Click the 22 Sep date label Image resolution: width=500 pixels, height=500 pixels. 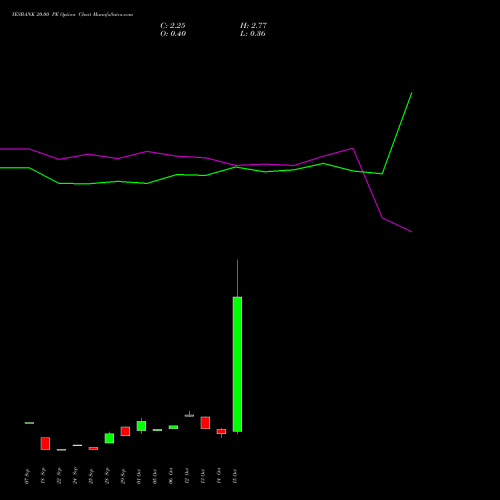pyautogui.click(x=59, y=476)
